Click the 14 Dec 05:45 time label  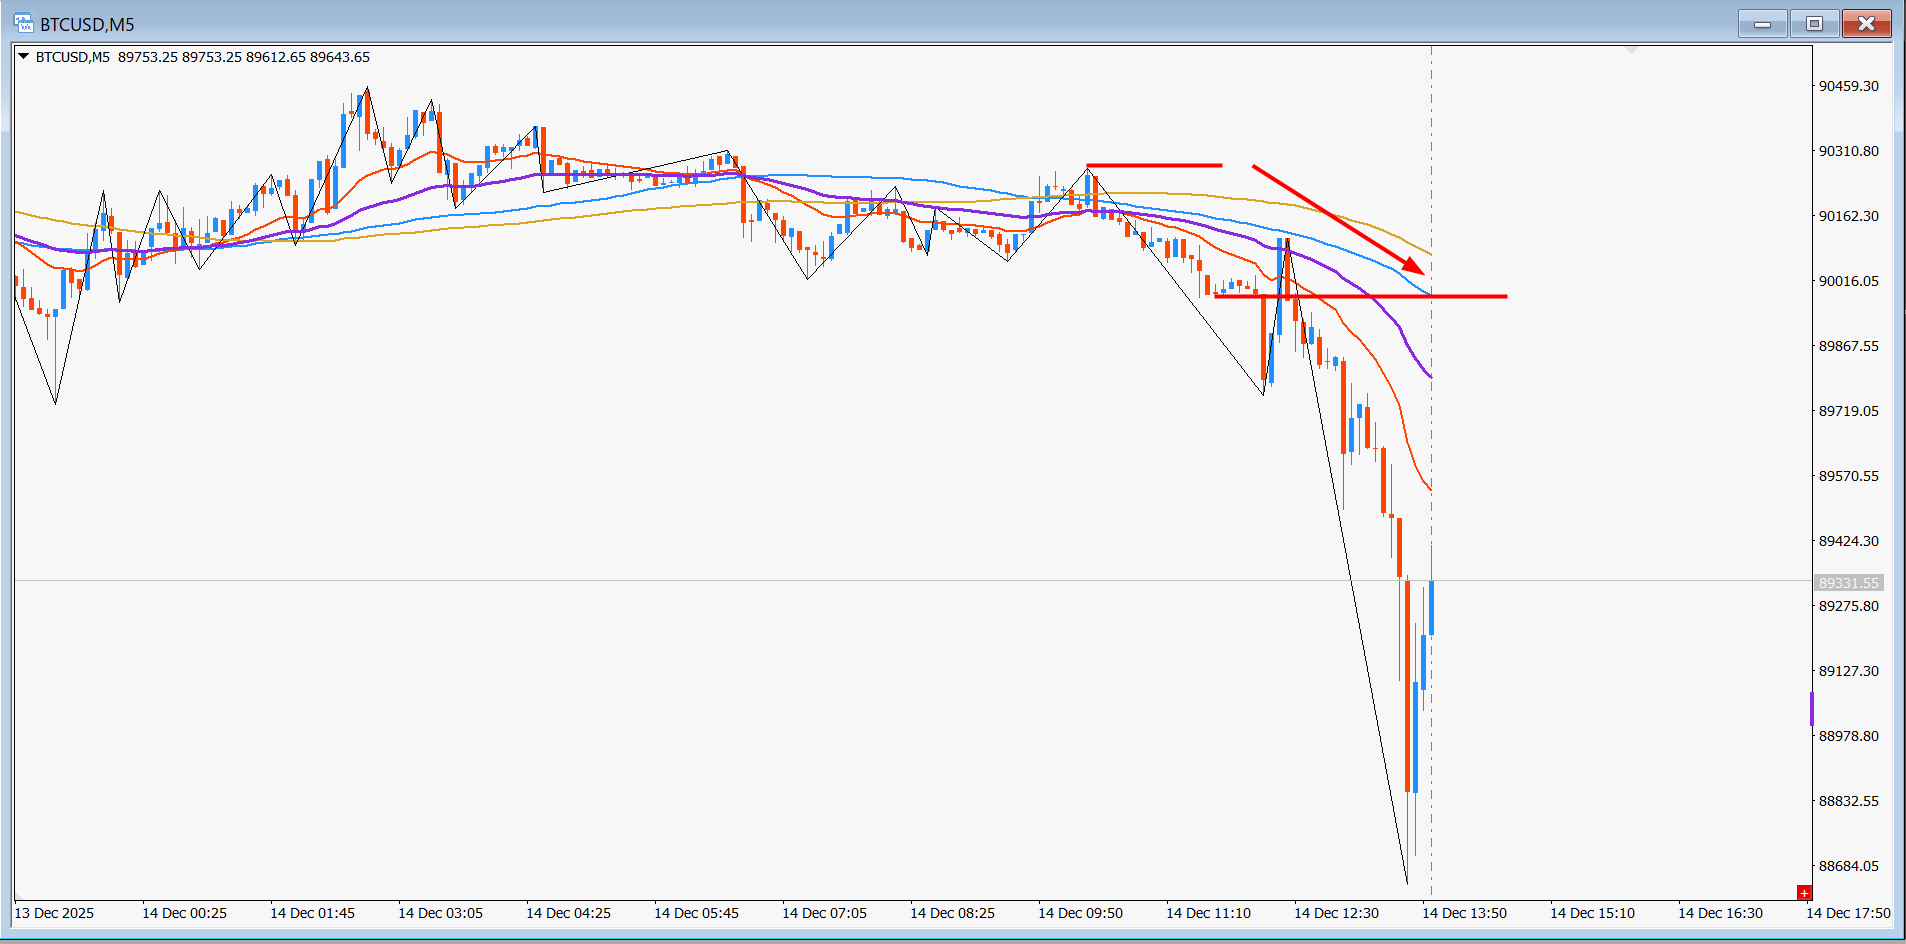[x=696, y=913]
